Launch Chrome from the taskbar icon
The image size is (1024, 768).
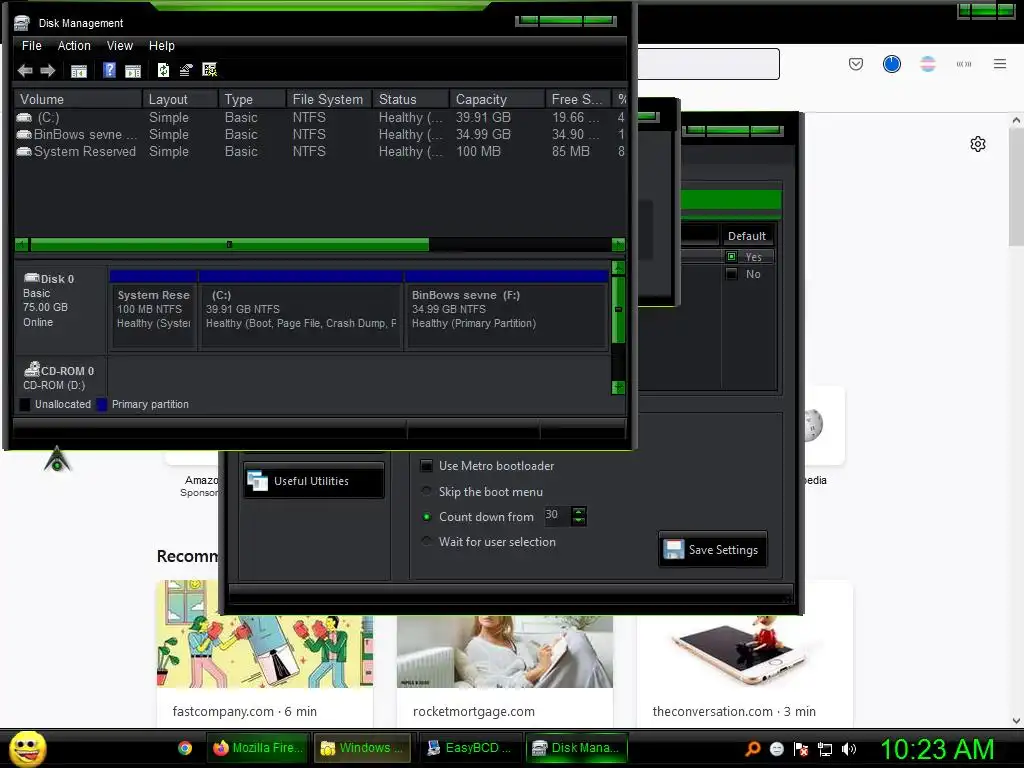pos(185,748)
